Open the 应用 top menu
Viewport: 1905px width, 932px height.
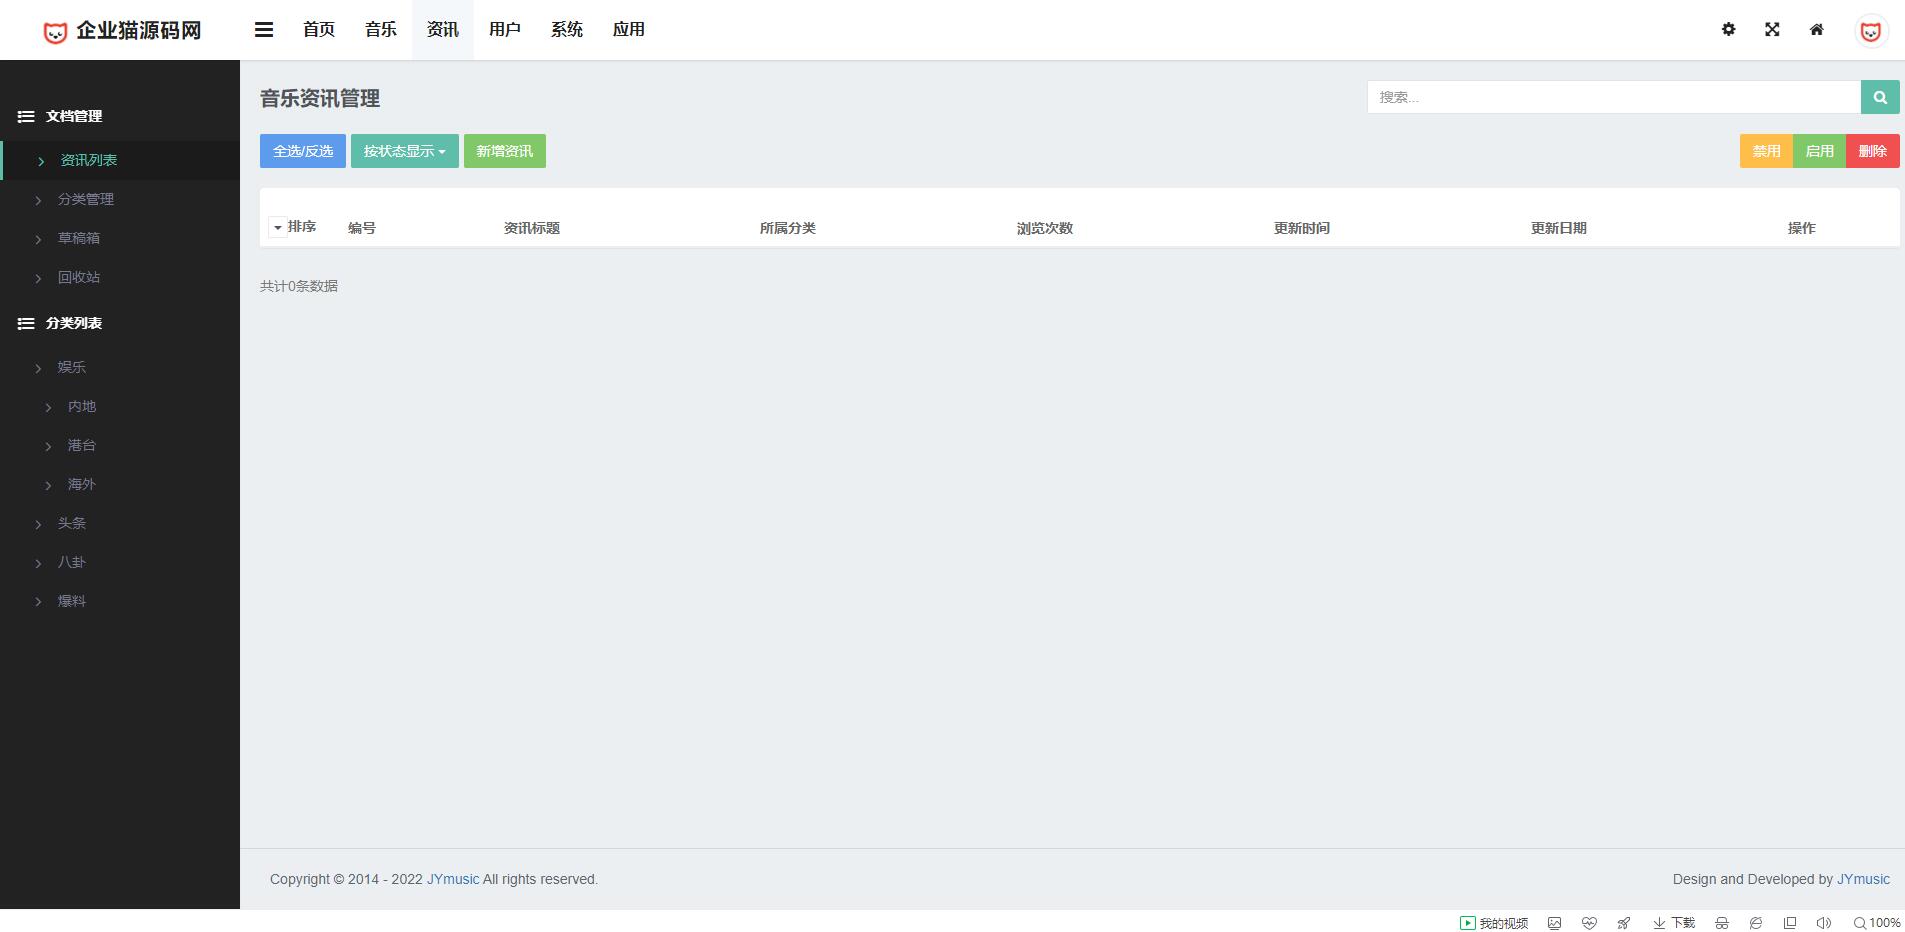click(629, 30)
